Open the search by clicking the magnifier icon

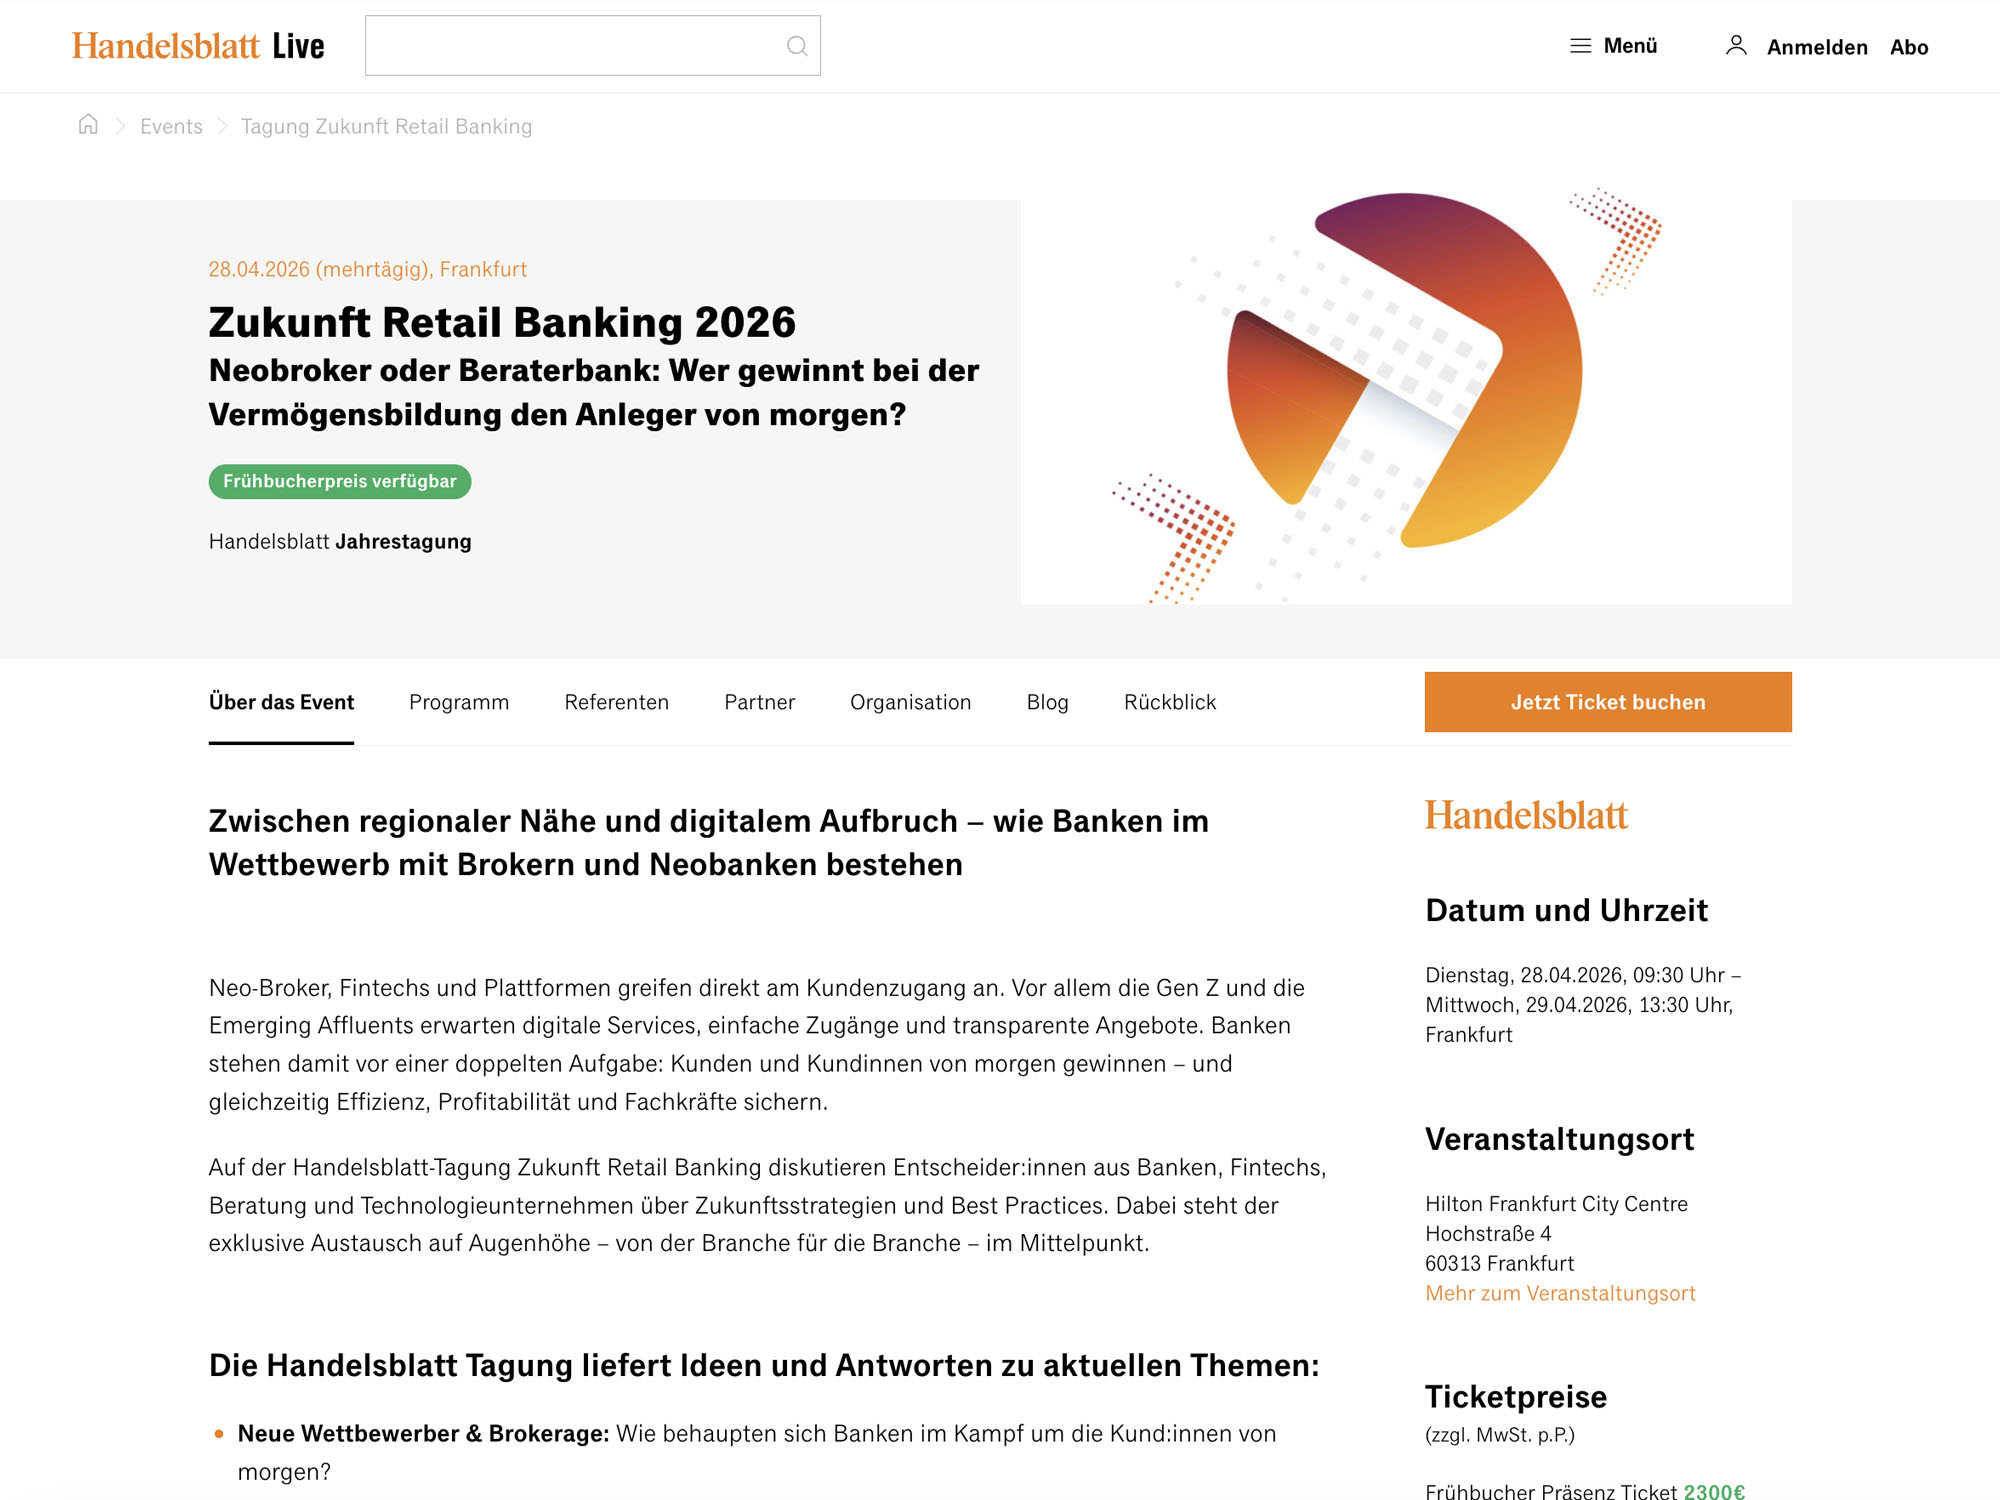tap(797, 45)
